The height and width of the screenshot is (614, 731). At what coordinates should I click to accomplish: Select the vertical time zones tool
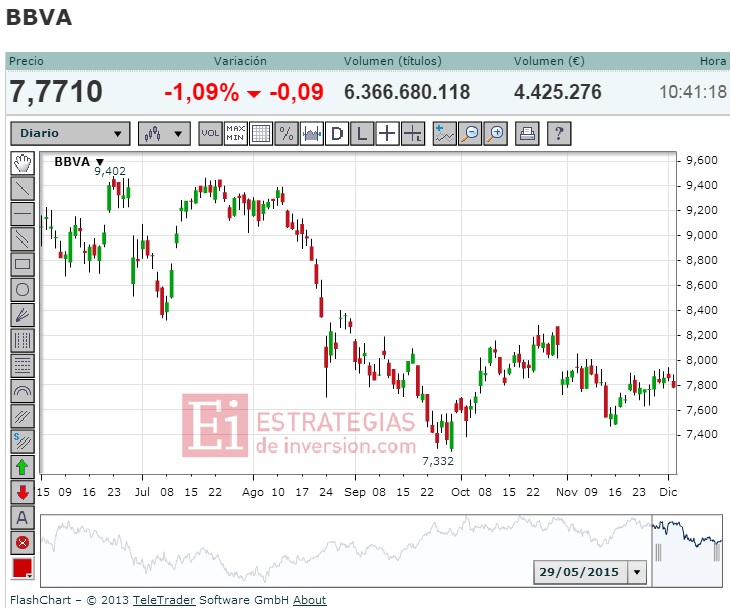22,340
